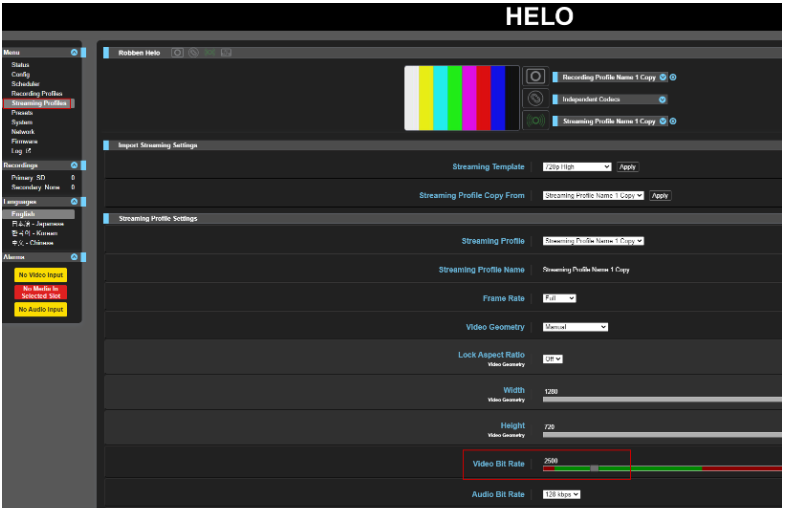The width and height of the screenshot is (786, 513).
Task: Open Streaming Template dropdown
Action: [x=577, y=167]
